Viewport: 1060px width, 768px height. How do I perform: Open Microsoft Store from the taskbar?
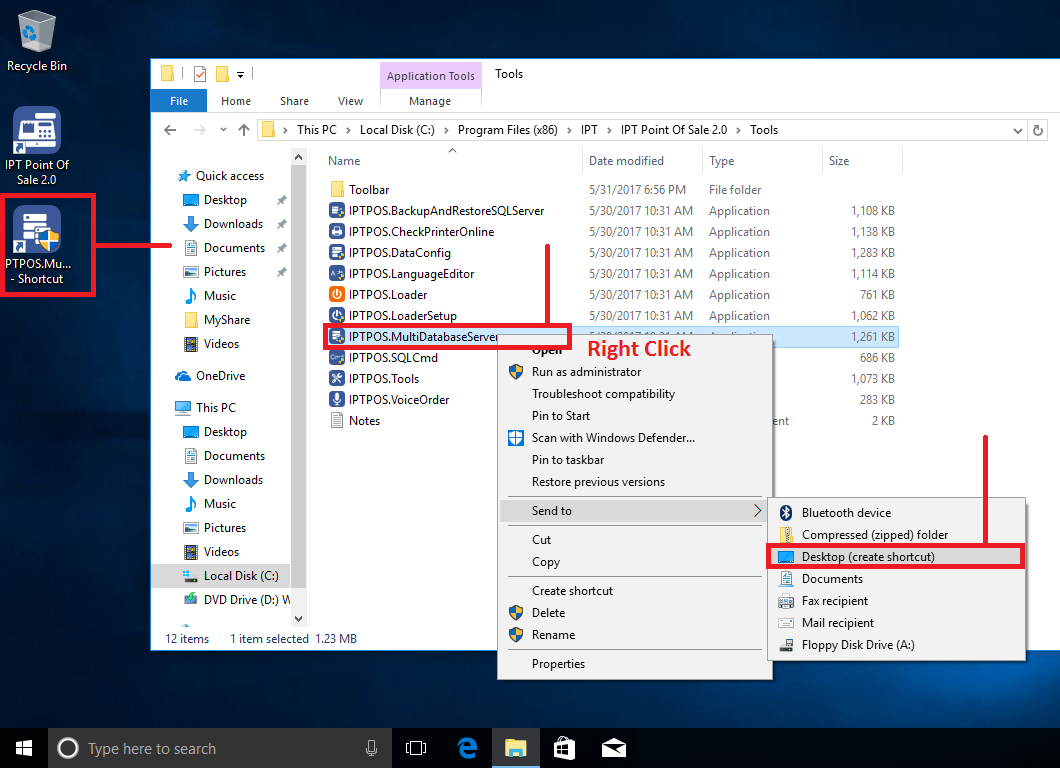[x=564, y=748]
